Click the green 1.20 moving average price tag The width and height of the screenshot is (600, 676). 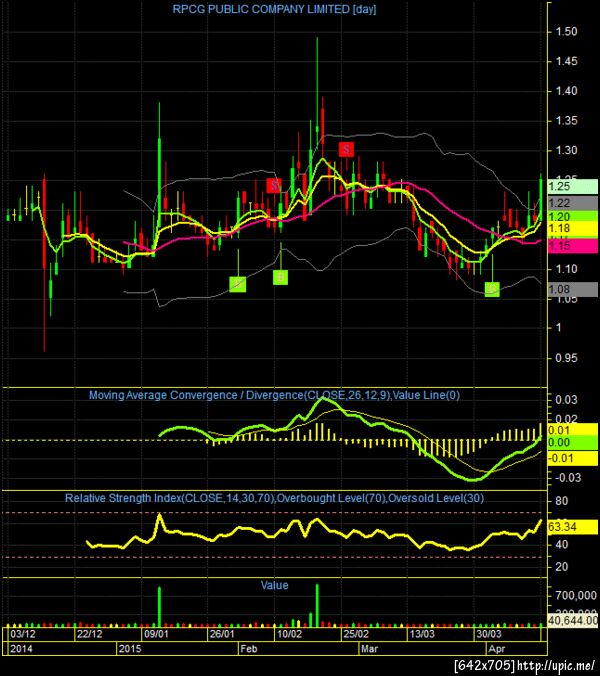pyautogui.click(x=572, y=216)
